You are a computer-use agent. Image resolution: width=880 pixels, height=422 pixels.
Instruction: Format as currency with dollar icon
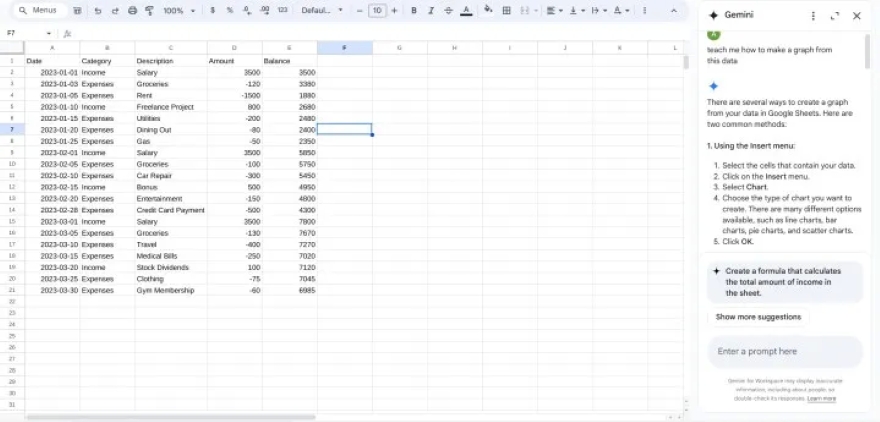tap(212, 11)
